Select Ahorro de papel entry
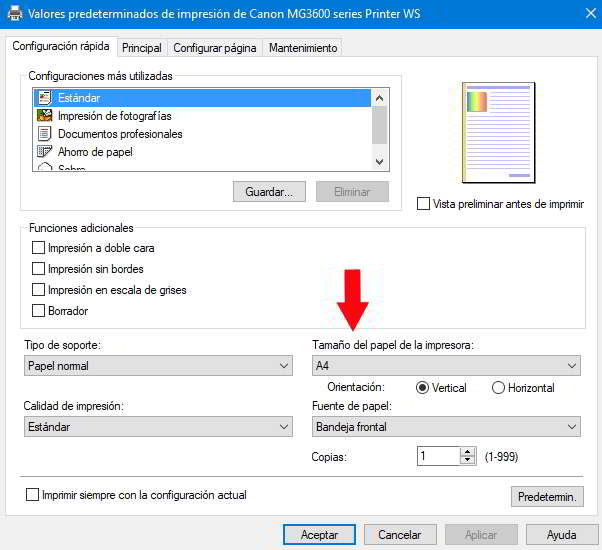 pos(202,152)
